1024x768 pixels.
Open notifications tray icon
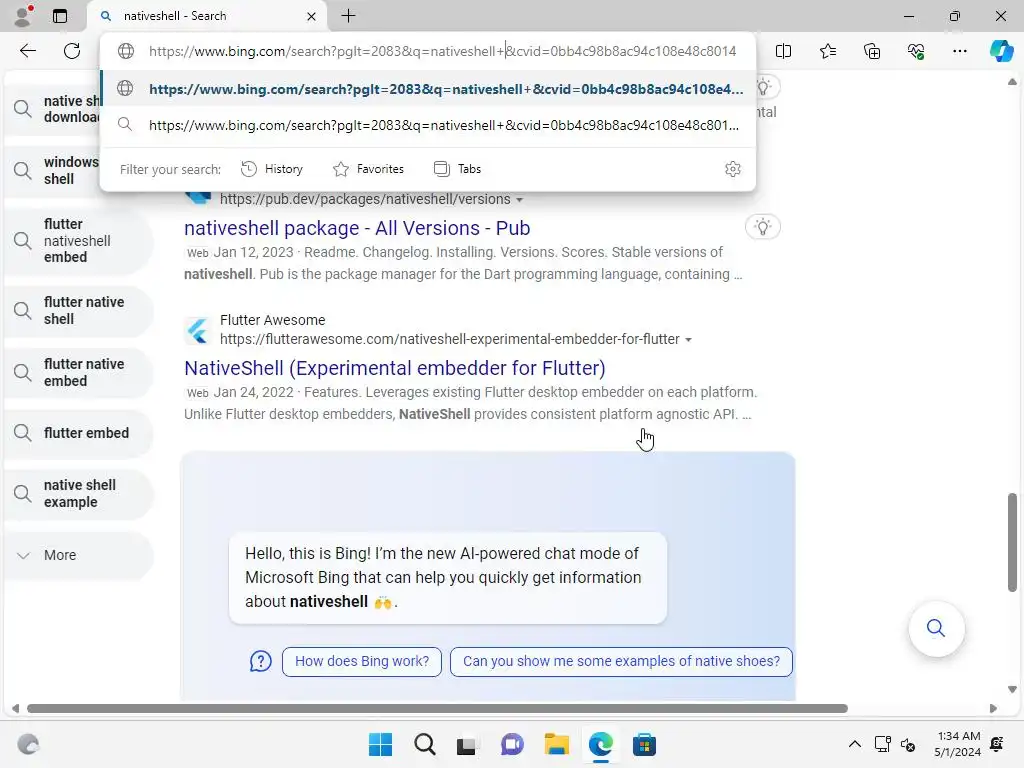997,744
